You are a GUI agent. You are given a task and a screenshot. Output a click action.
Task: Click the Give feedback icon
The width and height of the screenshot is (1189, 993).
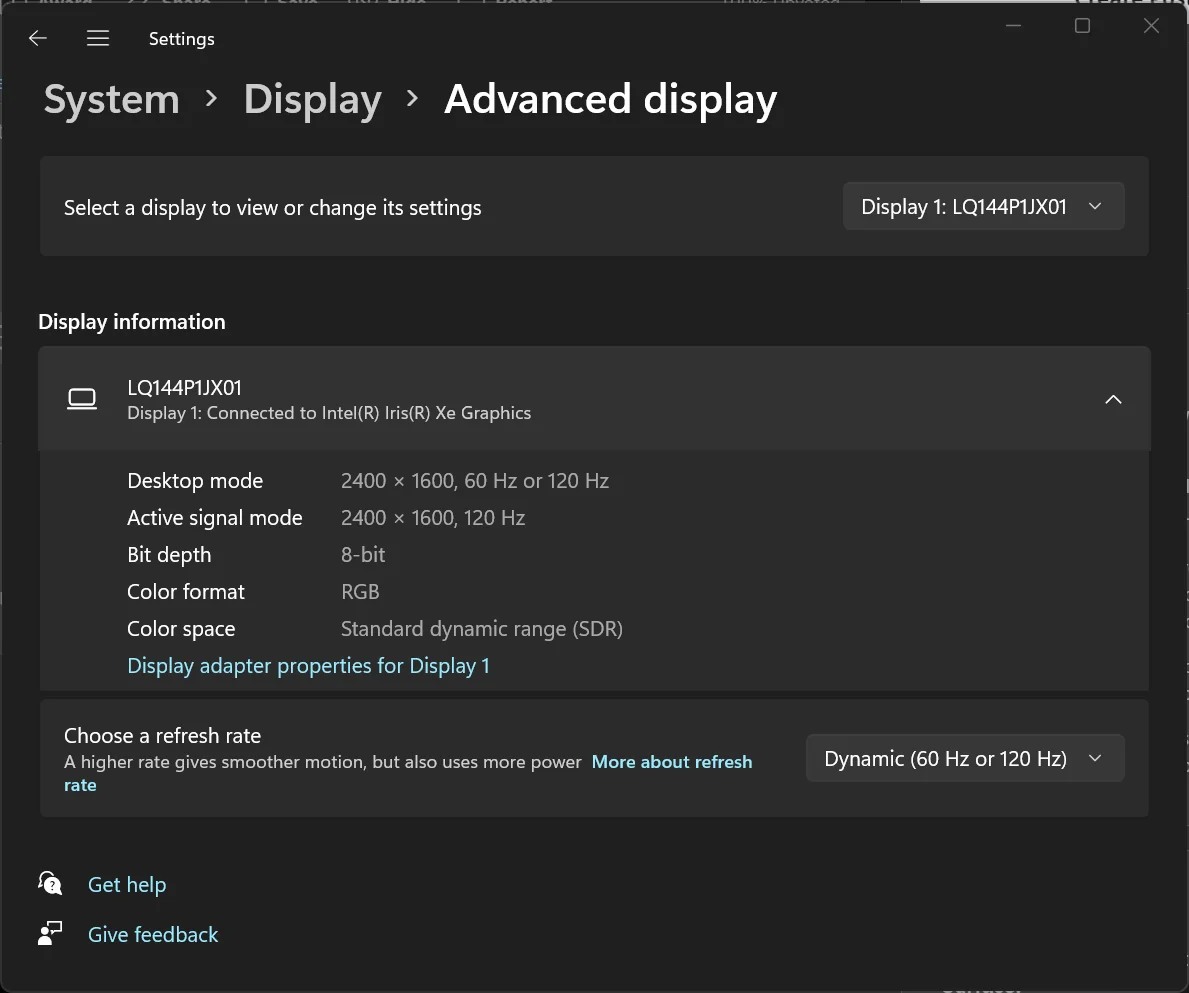click(x=50, y=934)
